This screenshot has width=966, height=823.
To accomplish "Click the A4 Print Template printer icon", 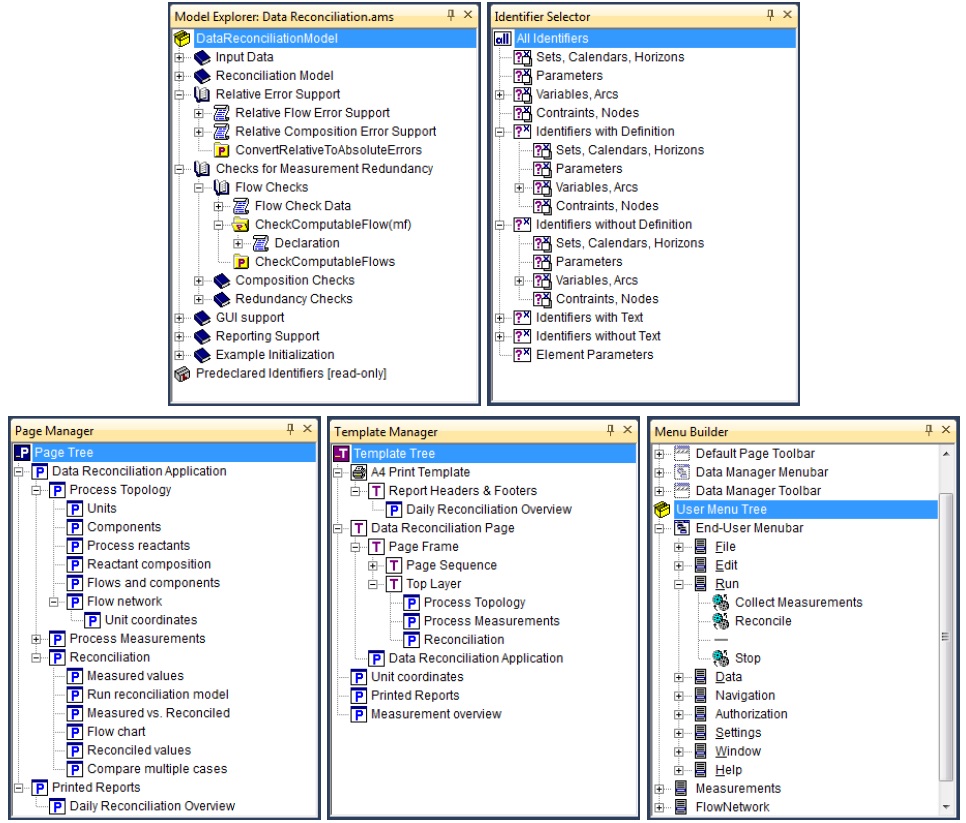I will tap(359, 472).
